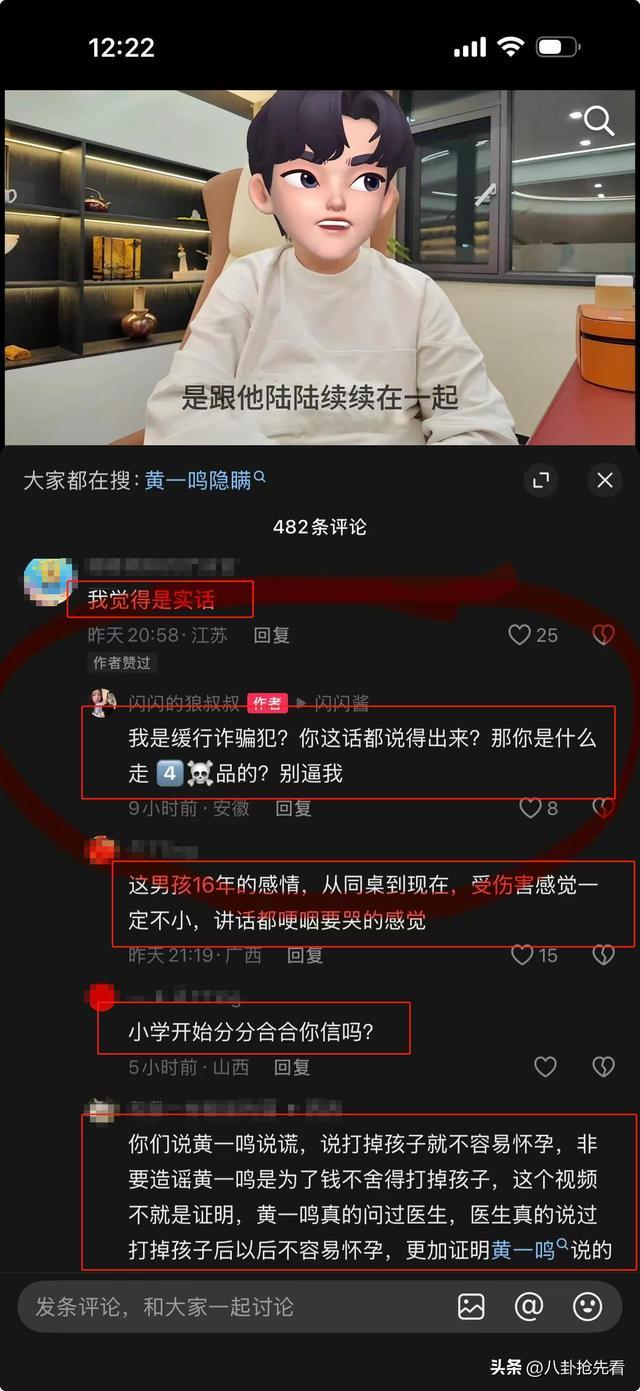Open 闪闪的狼叔叔 author profile avatar
The image size is (640, 1391).
coord(104,702)
